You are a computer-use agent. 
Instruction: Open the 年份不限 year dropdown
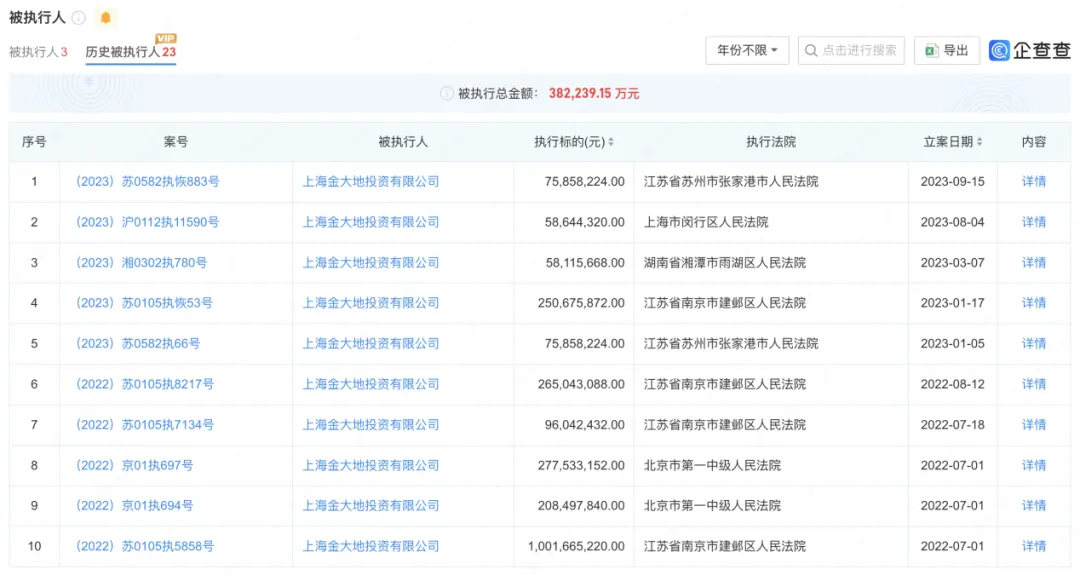pyautogui.click(x=747, y=50)
